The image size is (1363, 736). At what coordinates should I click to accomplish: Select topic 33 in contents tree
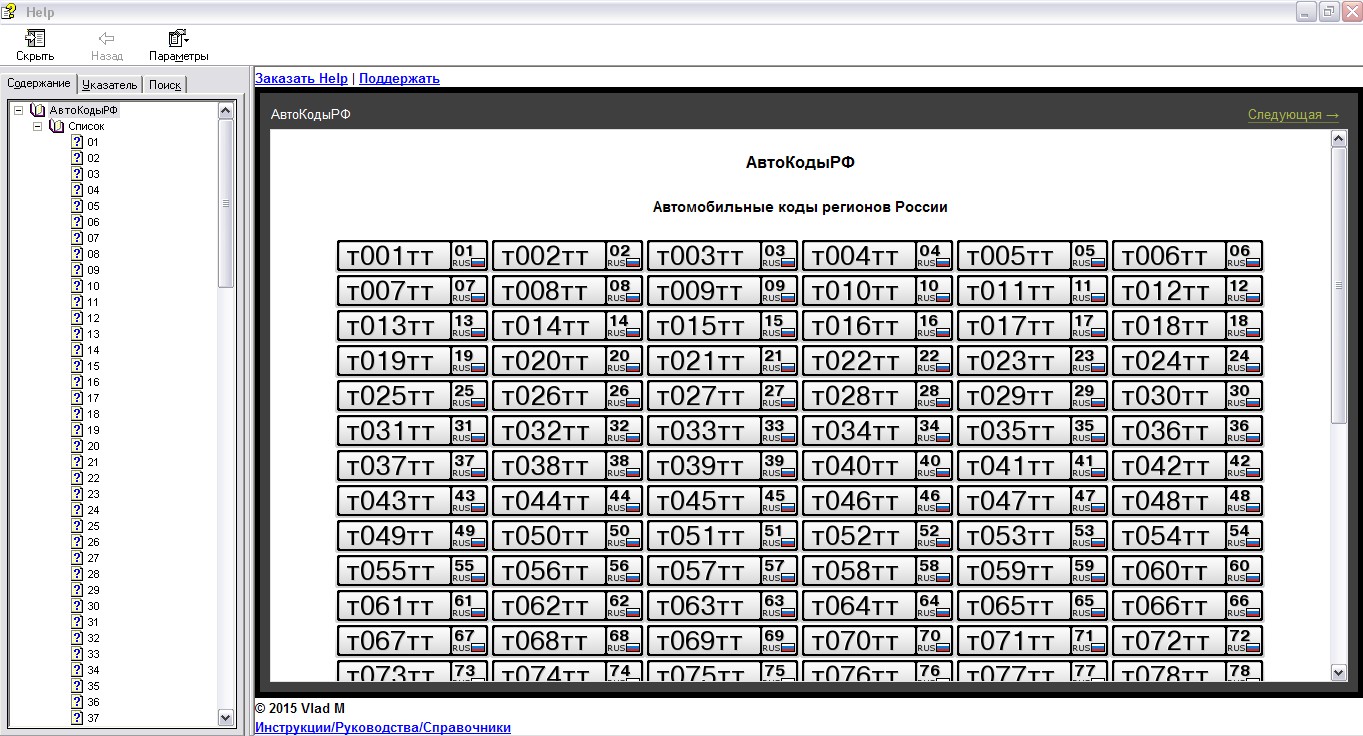(93, 654)
